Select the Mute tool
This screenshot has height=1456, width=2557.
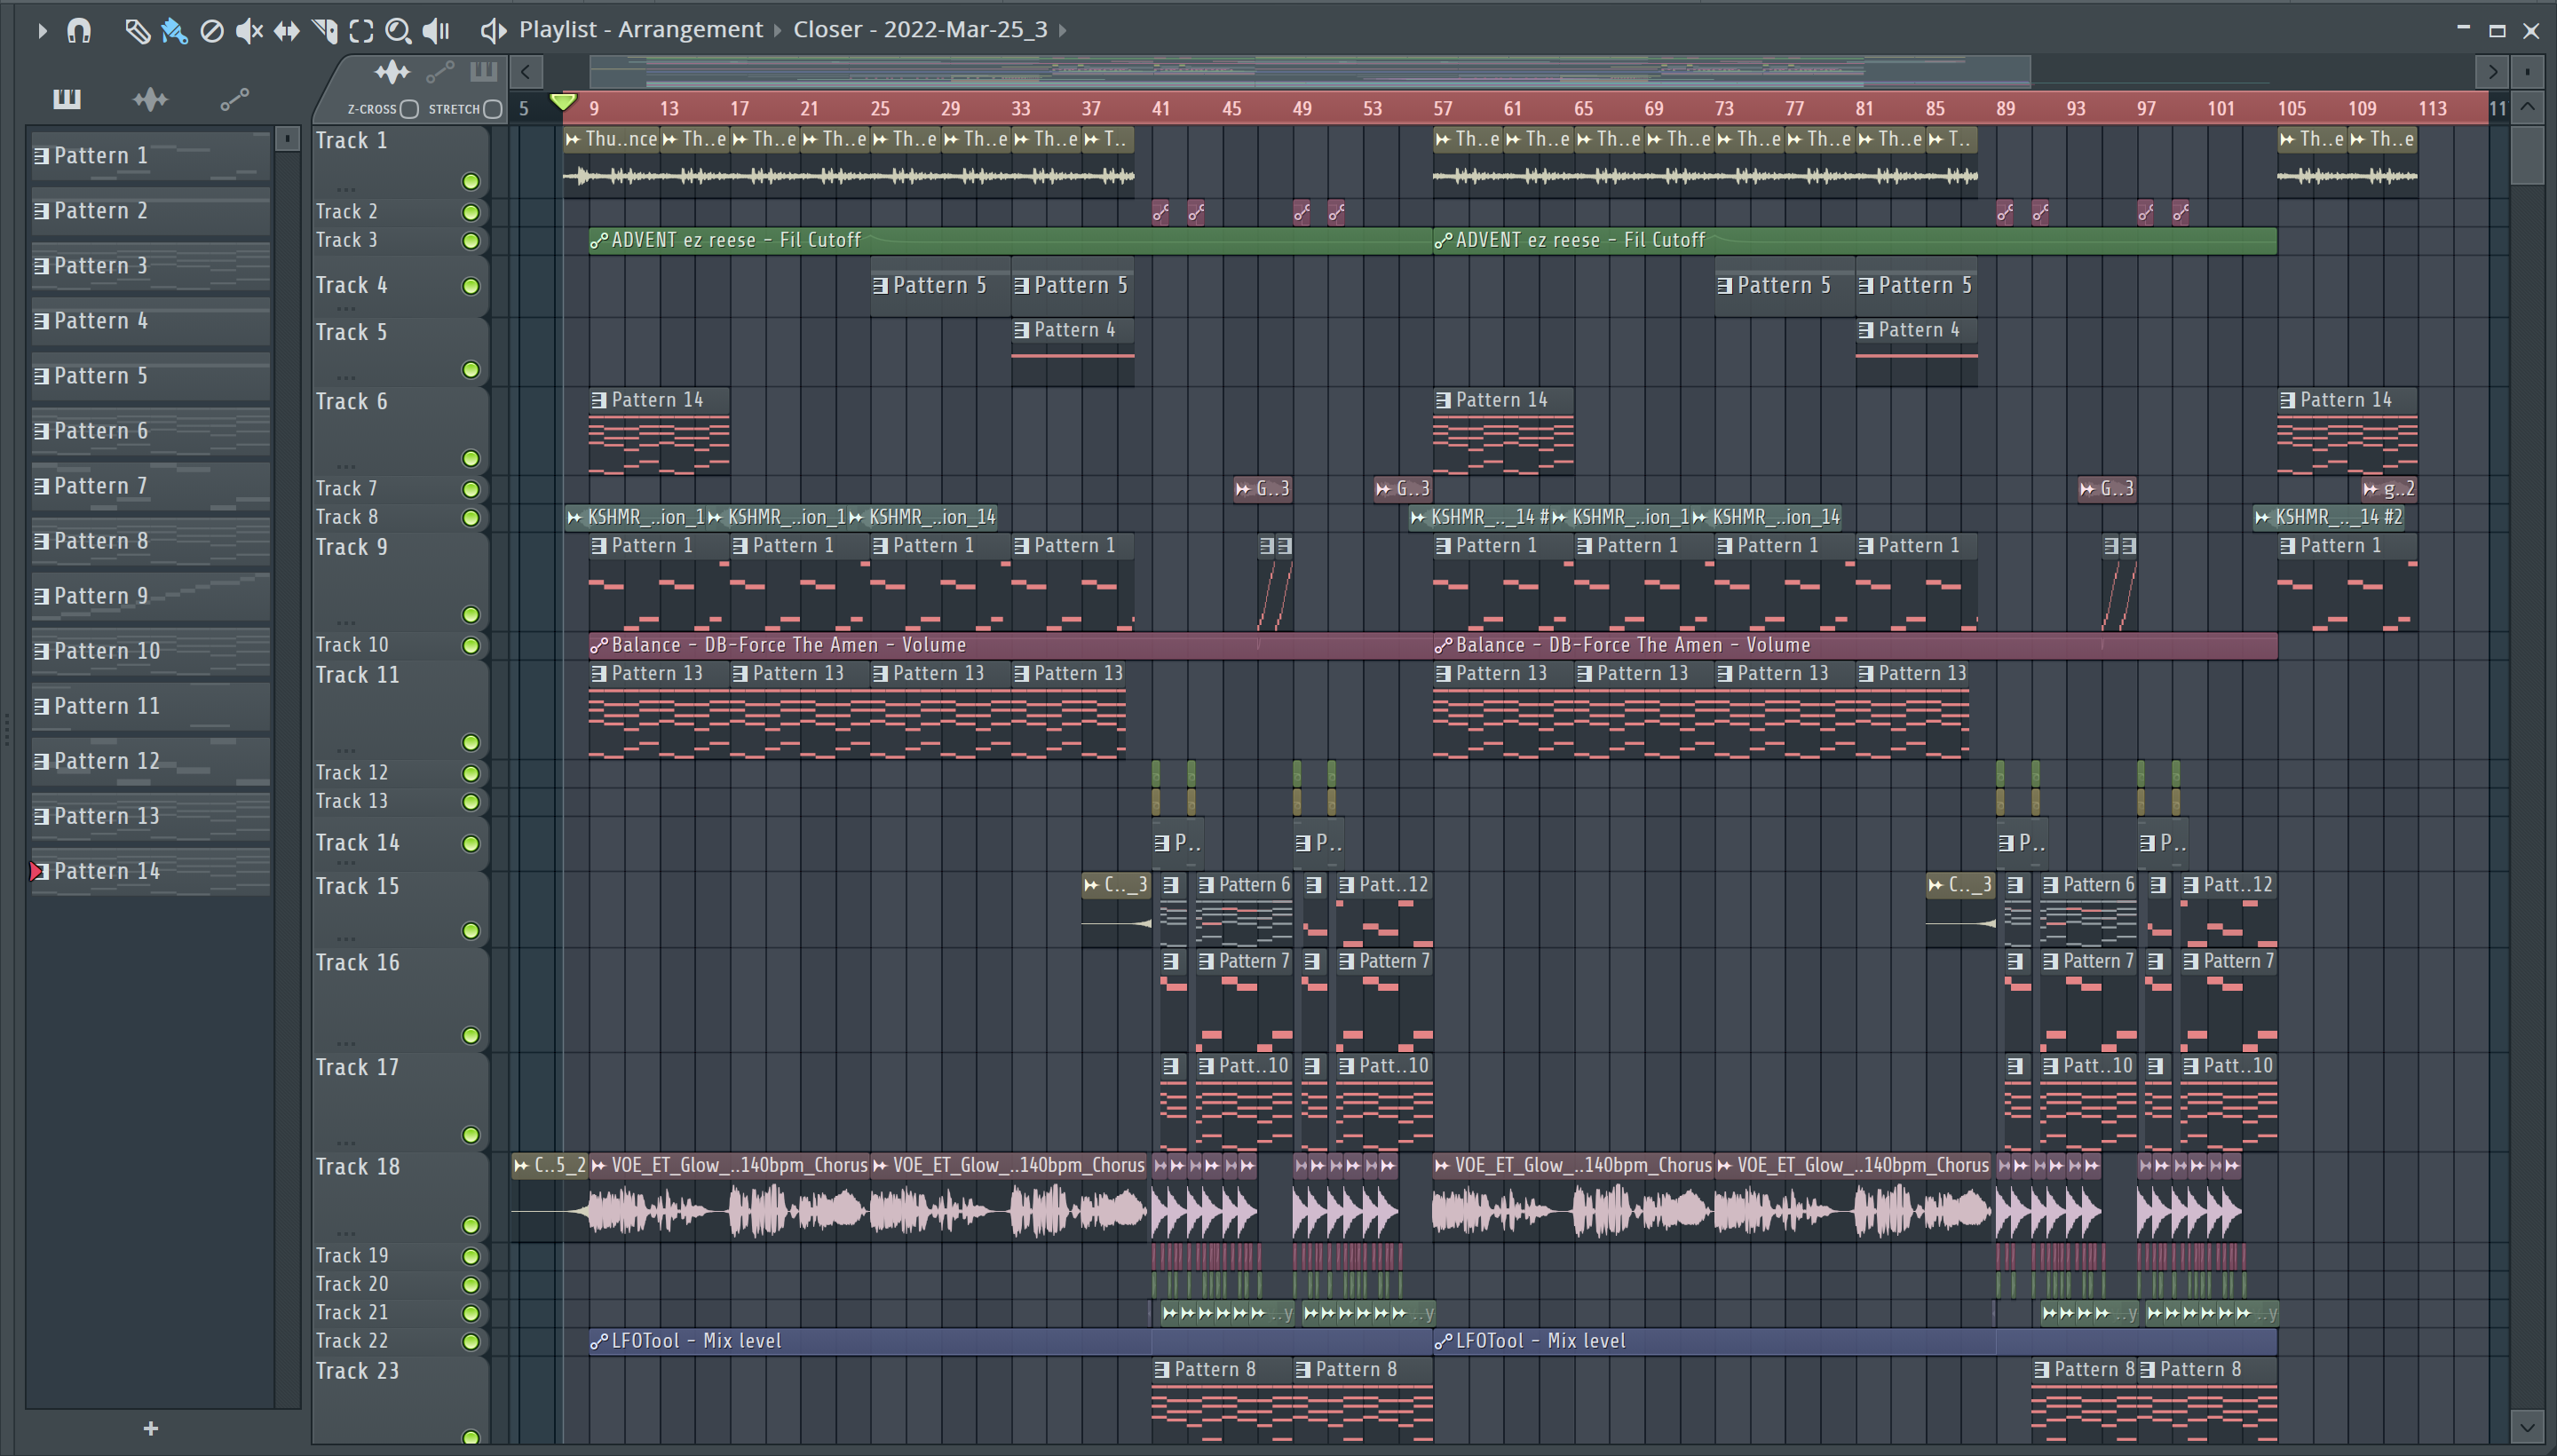click(x=249, y=31)
